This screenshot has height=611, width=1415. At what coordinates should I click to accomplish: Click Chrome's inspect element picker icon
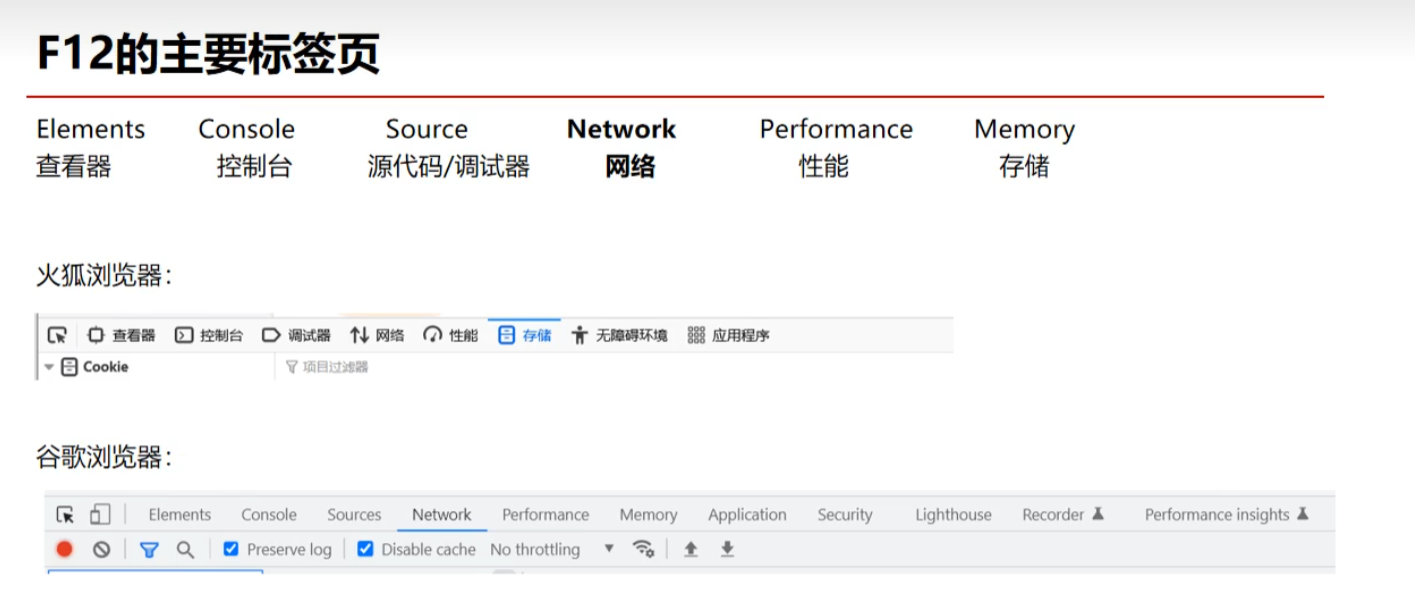[65, 515]
